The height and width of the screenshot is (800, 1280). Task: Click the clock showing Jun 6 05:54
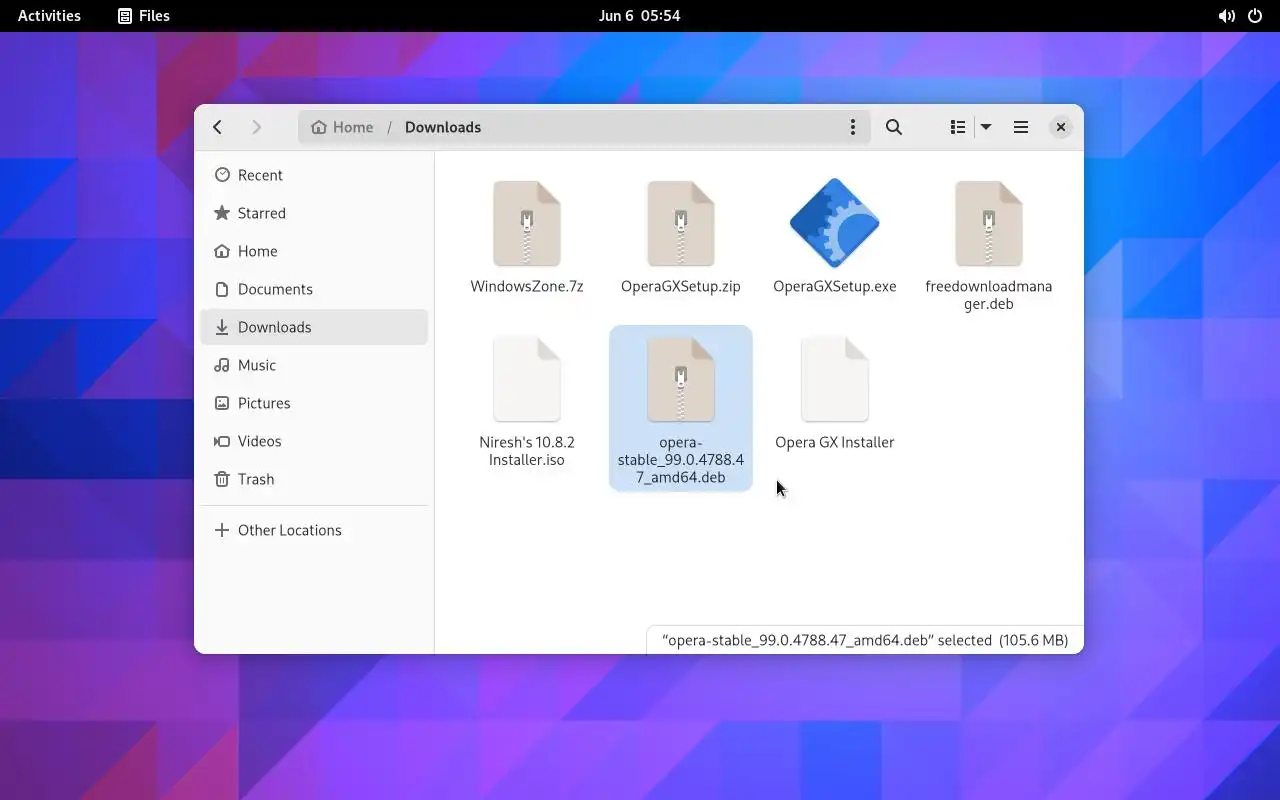click(x=639, y=16)
